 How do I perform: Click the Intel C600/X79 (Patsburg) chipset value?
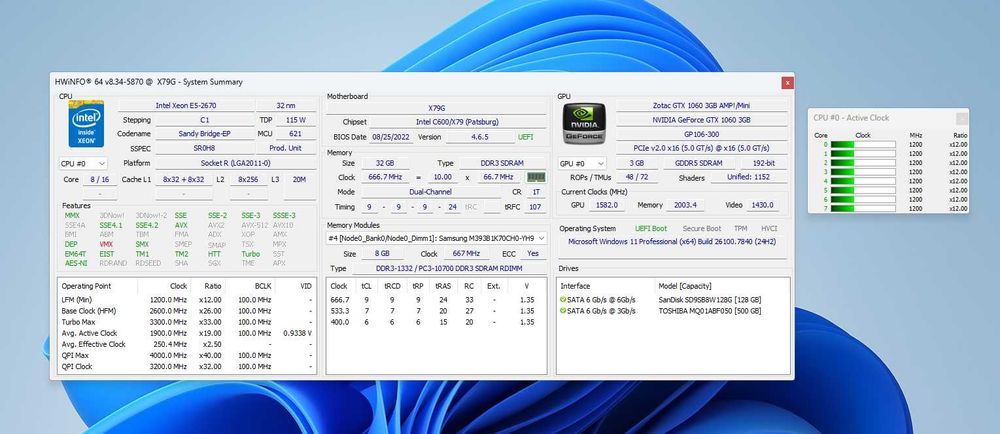click(x=458, y=122)
